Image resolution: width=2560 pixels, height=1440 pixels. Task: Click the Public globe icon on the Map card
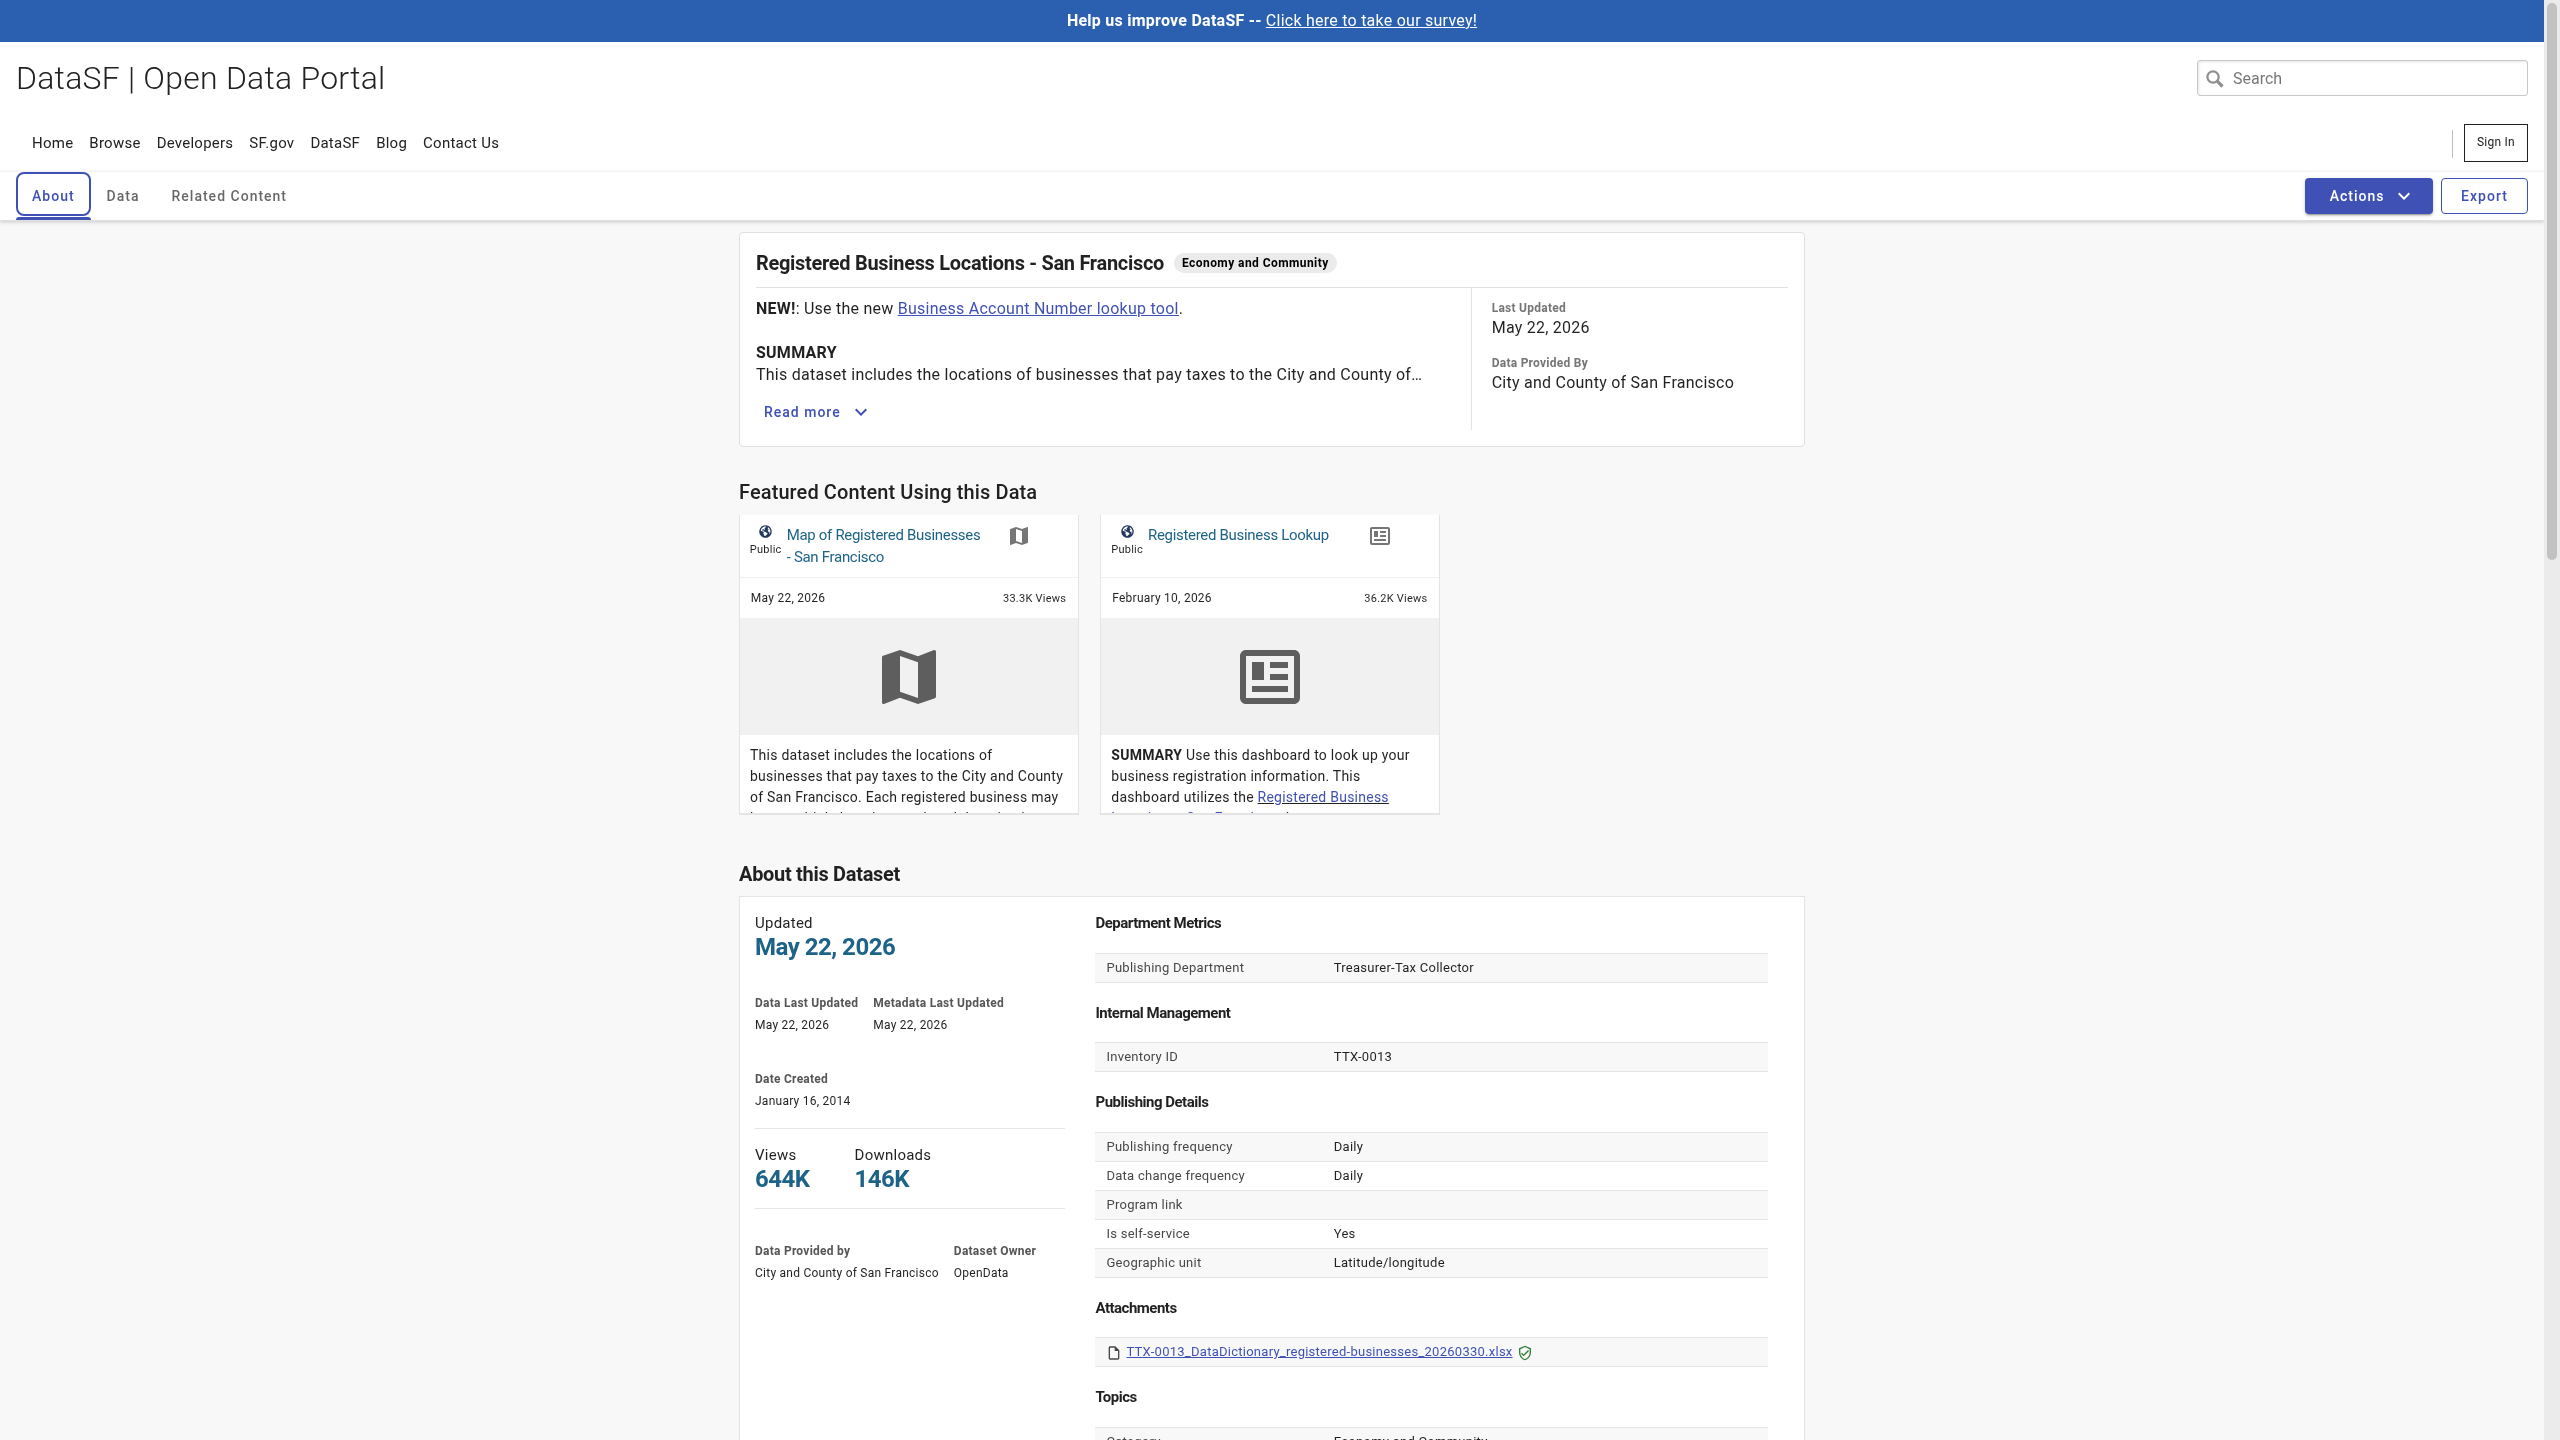tap(765, 532)
